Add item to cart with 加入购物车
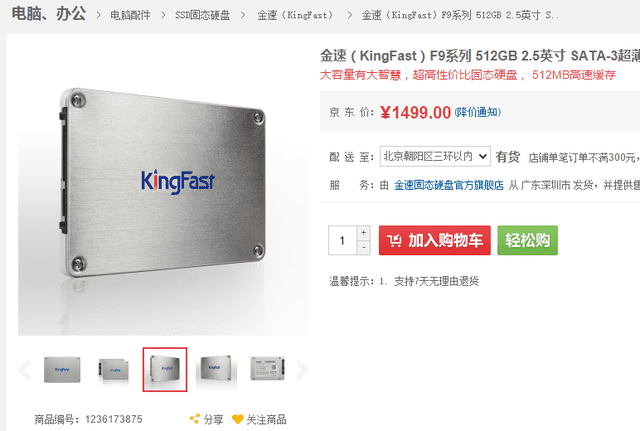 click(435, 240)
